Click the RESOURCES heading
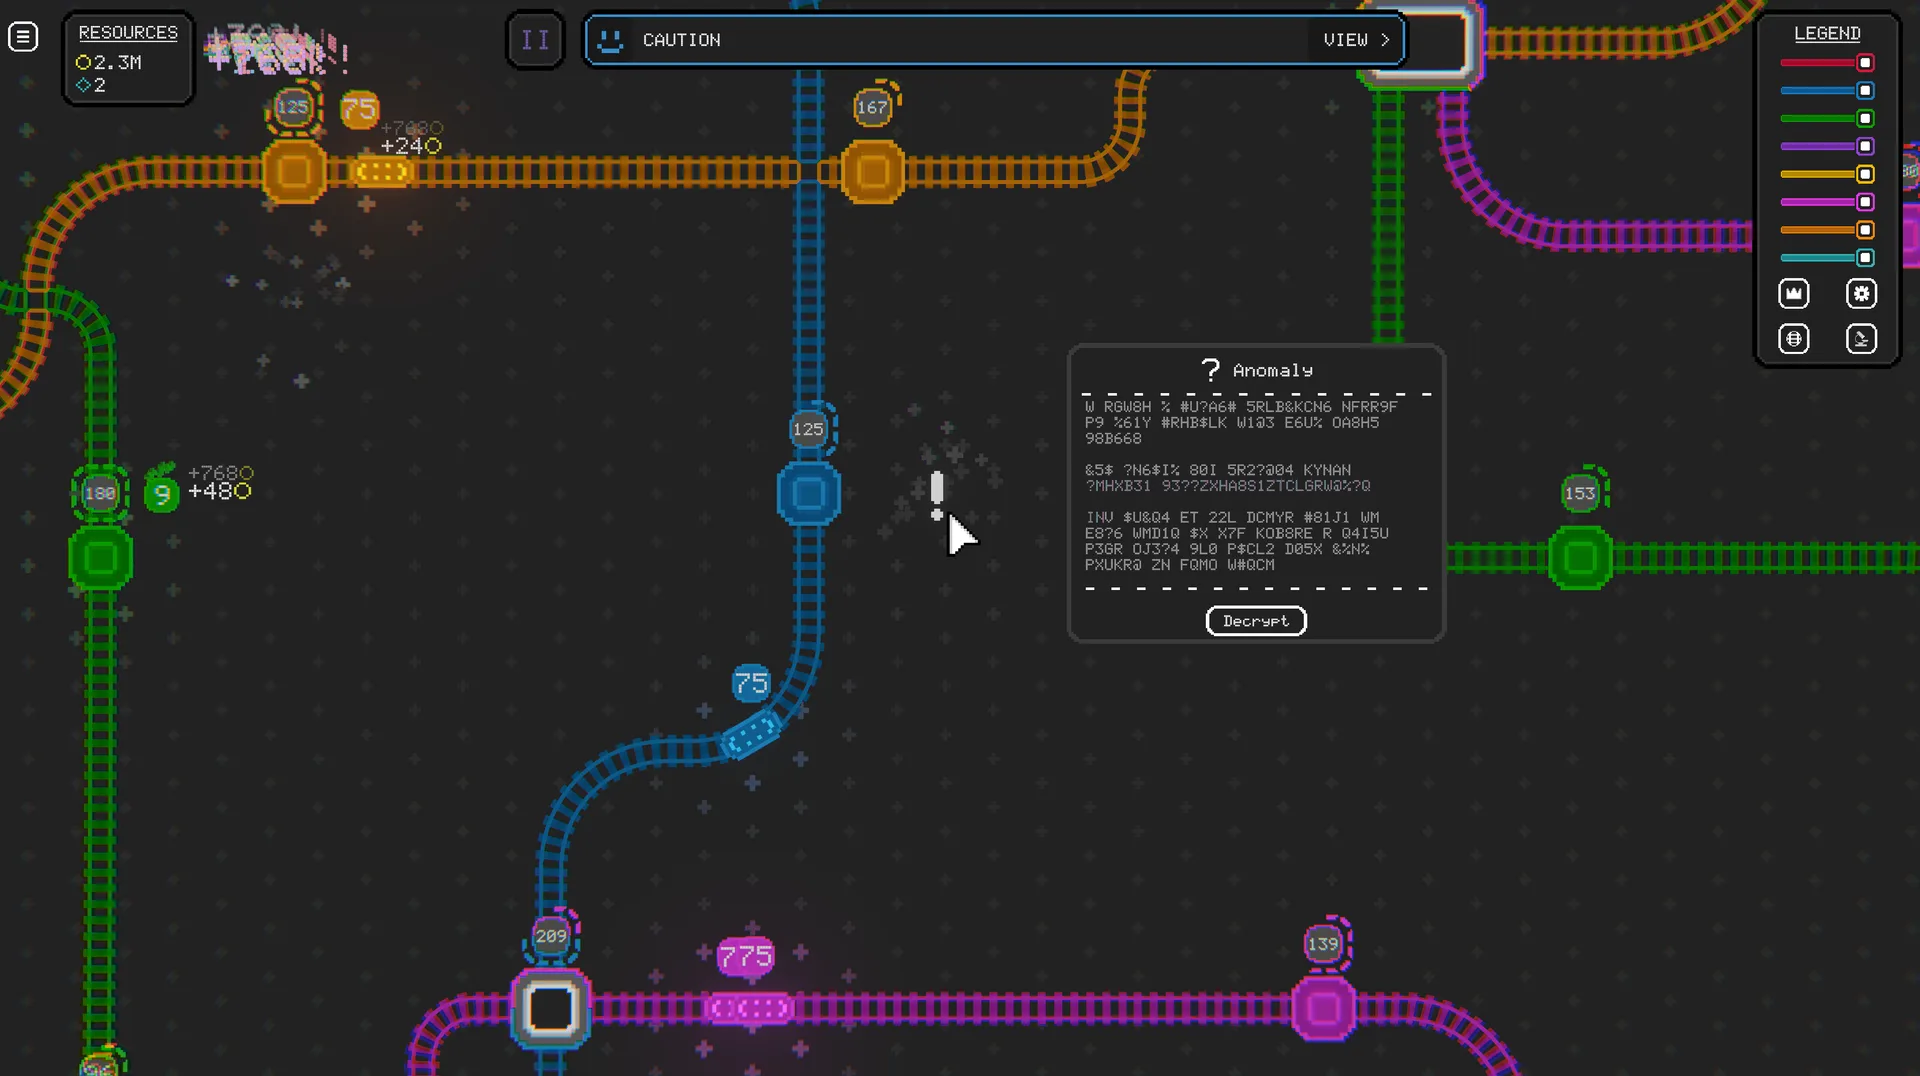 pyautogui.click(x=128, y=33)
